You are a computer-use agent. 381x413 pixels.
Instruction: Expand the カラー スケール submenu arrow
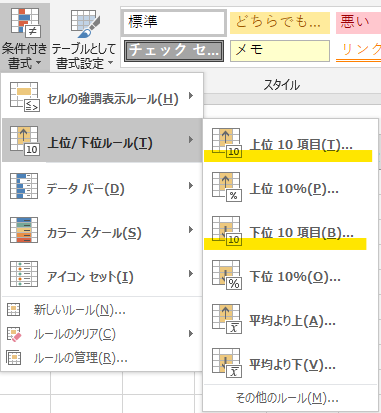(191, 229)
